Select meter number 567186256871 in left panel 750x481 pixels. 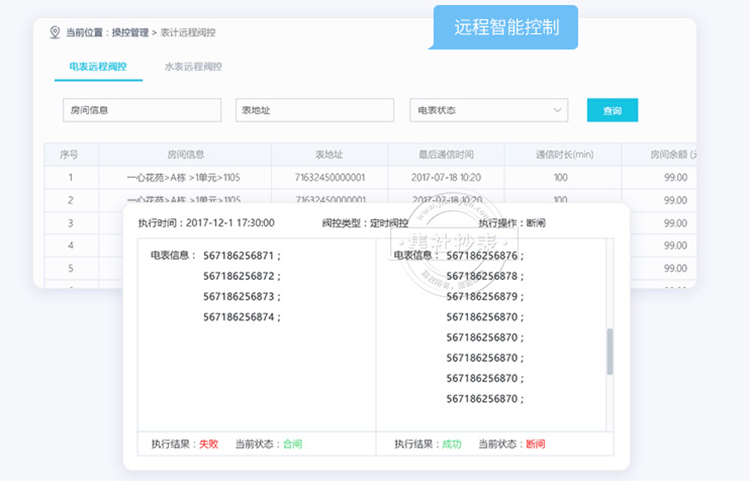(241, 255)
